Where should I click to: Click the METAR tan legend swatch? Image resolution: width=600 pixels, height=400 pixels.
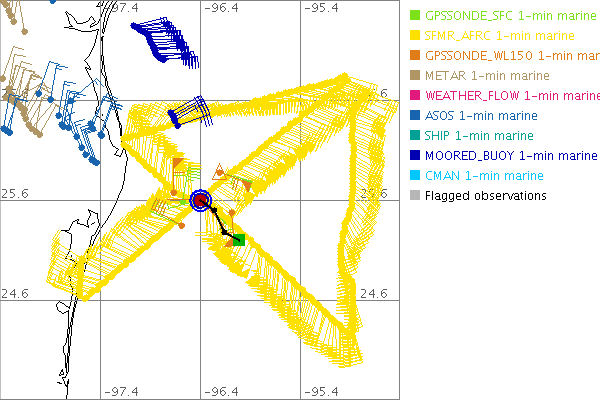tap(413, 76)
